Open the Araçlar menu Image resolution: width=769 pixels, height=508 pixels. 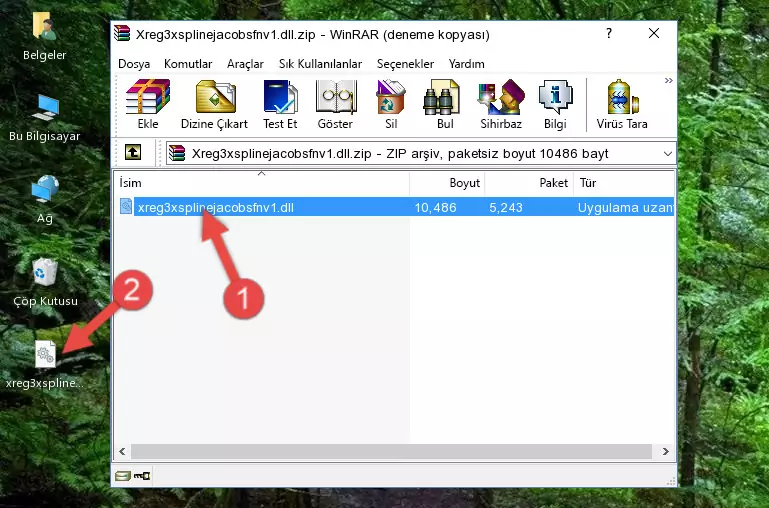point(245,64)
